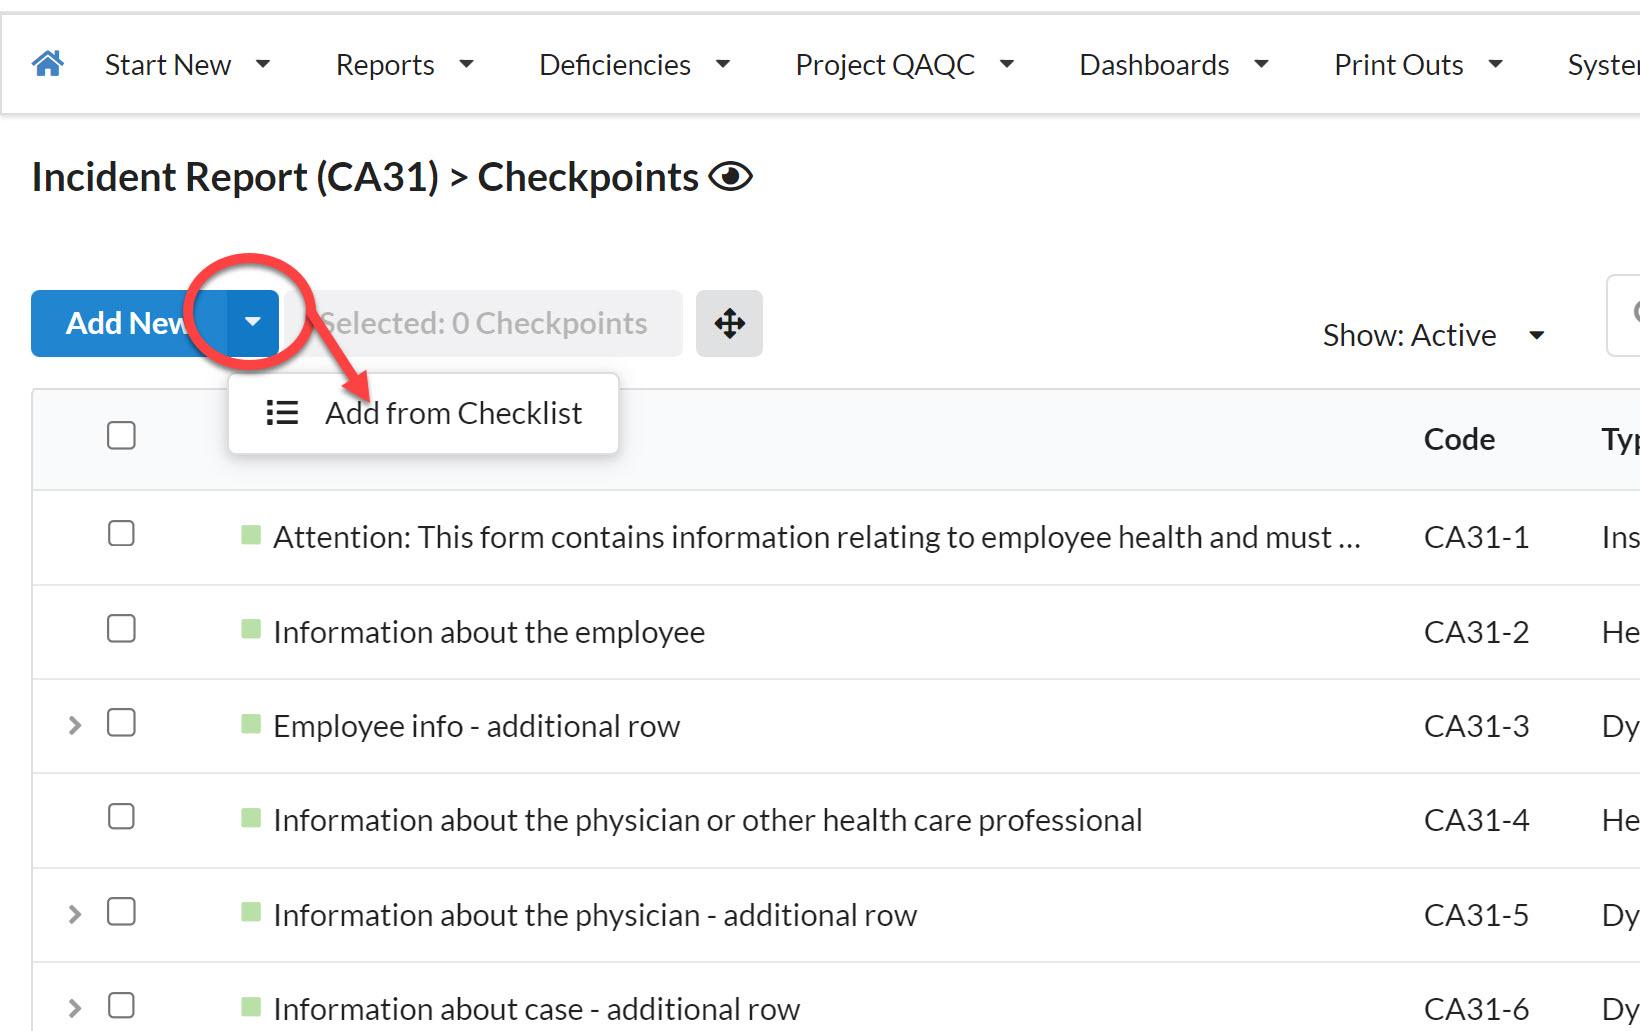Open the Print Outs menu
The width and height of the screenshot is (1640, 1031).
(x=1418, y=65)
